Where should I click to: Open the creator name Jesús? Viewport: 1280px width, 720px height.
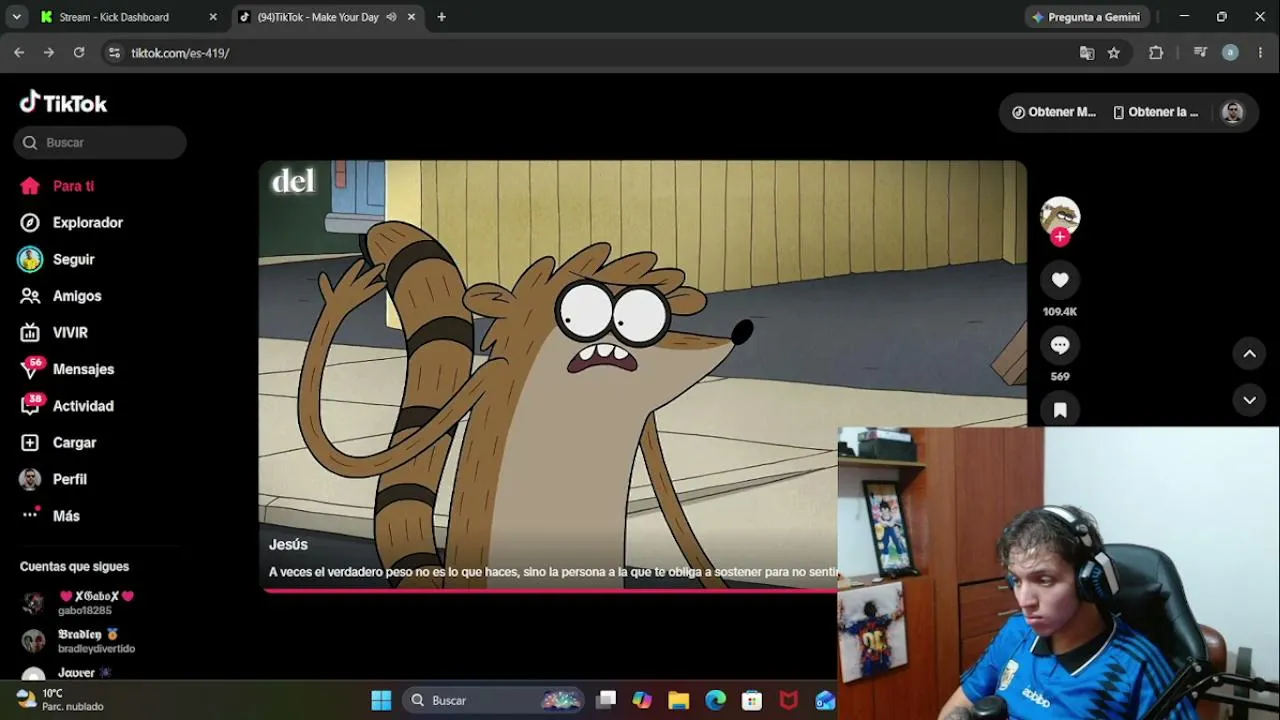(x=288, y=545)
